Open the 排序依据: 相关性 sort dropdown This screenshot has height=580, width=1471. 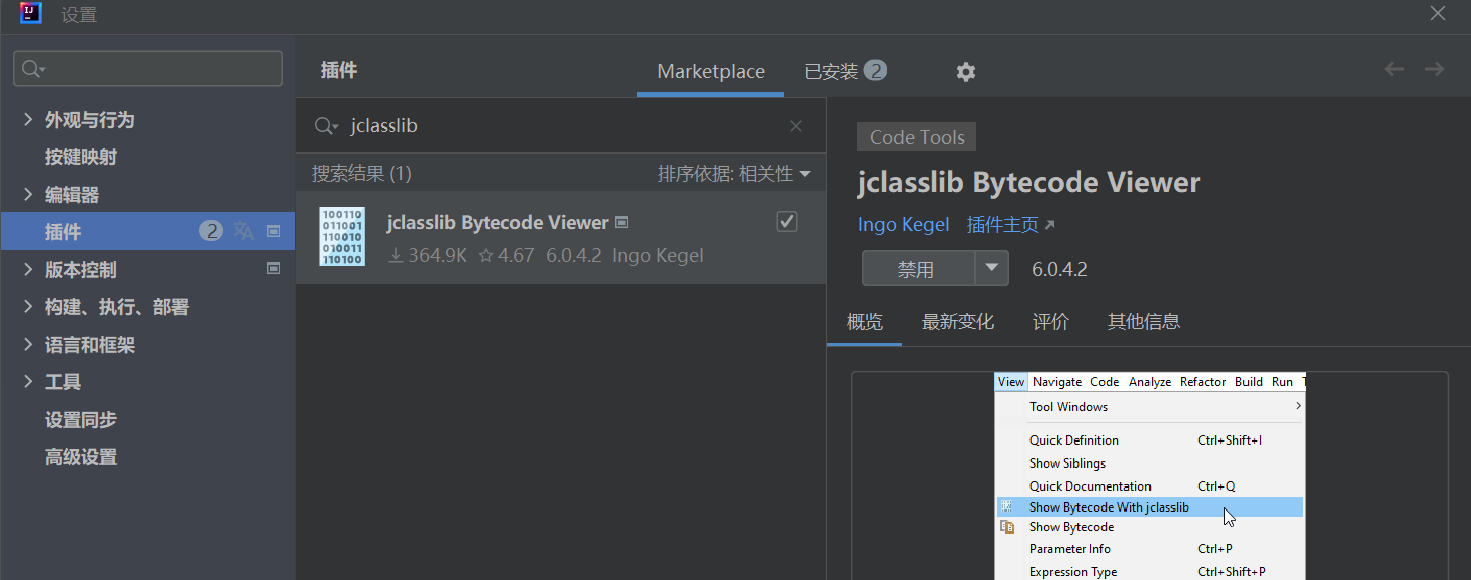pos(734,174)
